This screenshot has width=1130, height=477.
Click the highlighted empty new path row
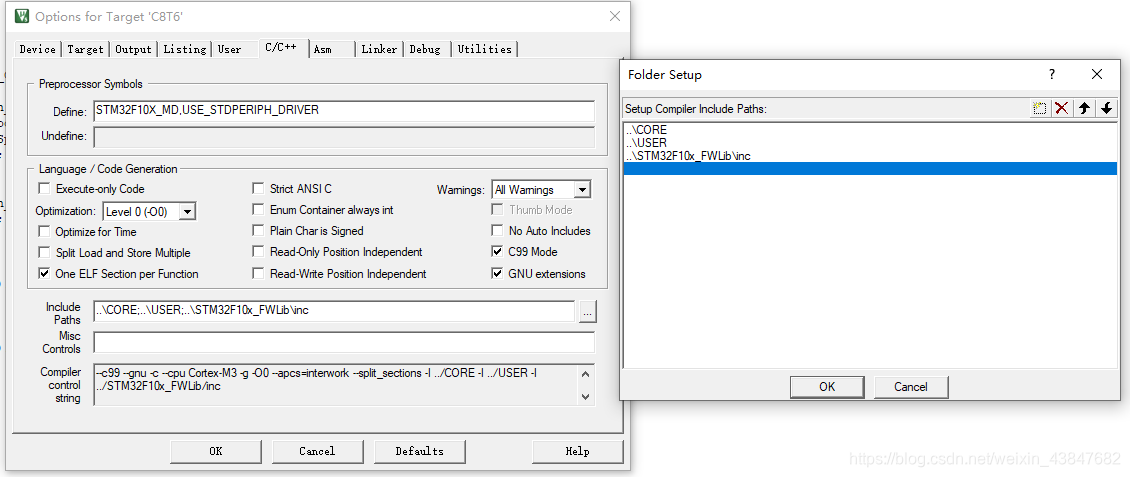tap(871, 169)
